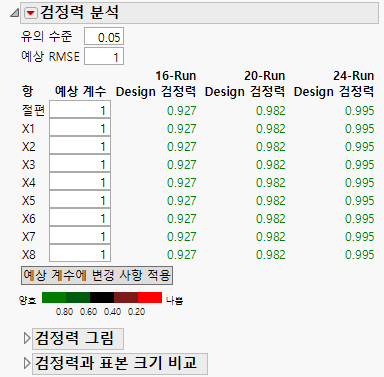Click 0.927 power value in X3 row
Screen dimensions: 384x377
point(182,165)
